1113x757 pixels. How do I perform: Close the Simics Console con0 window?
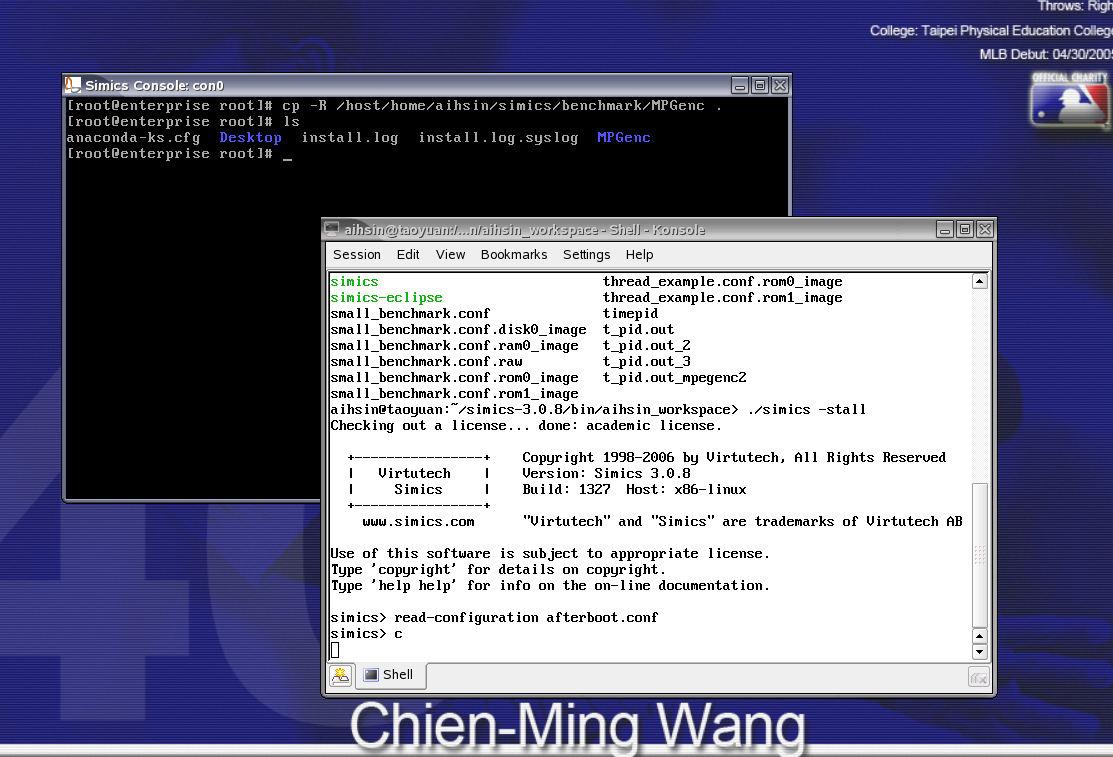pos(780,85)
